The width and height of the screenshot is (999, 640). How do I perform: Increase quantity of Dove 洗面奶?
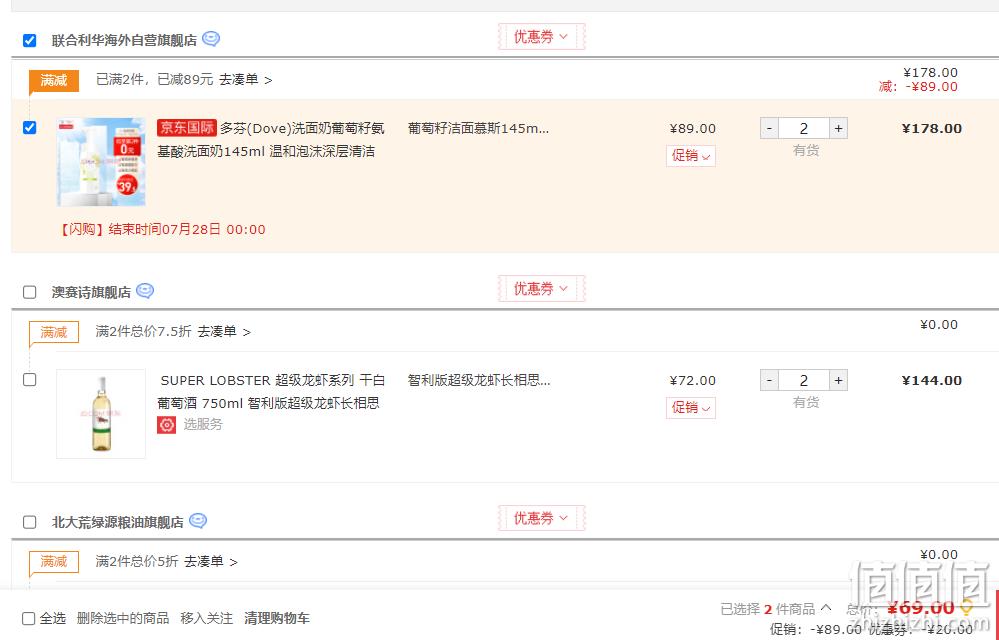coord(838,129)
